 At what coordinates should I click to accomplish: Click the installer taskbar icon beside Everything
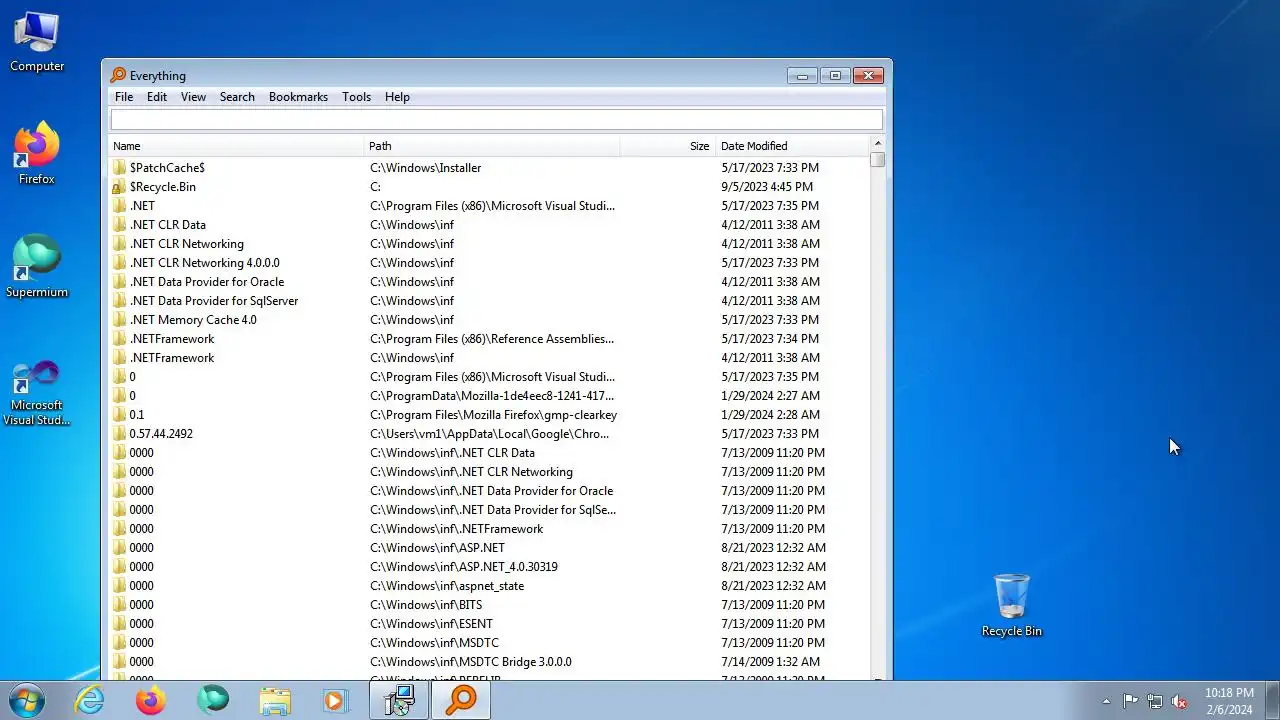[x=399, y=700]
